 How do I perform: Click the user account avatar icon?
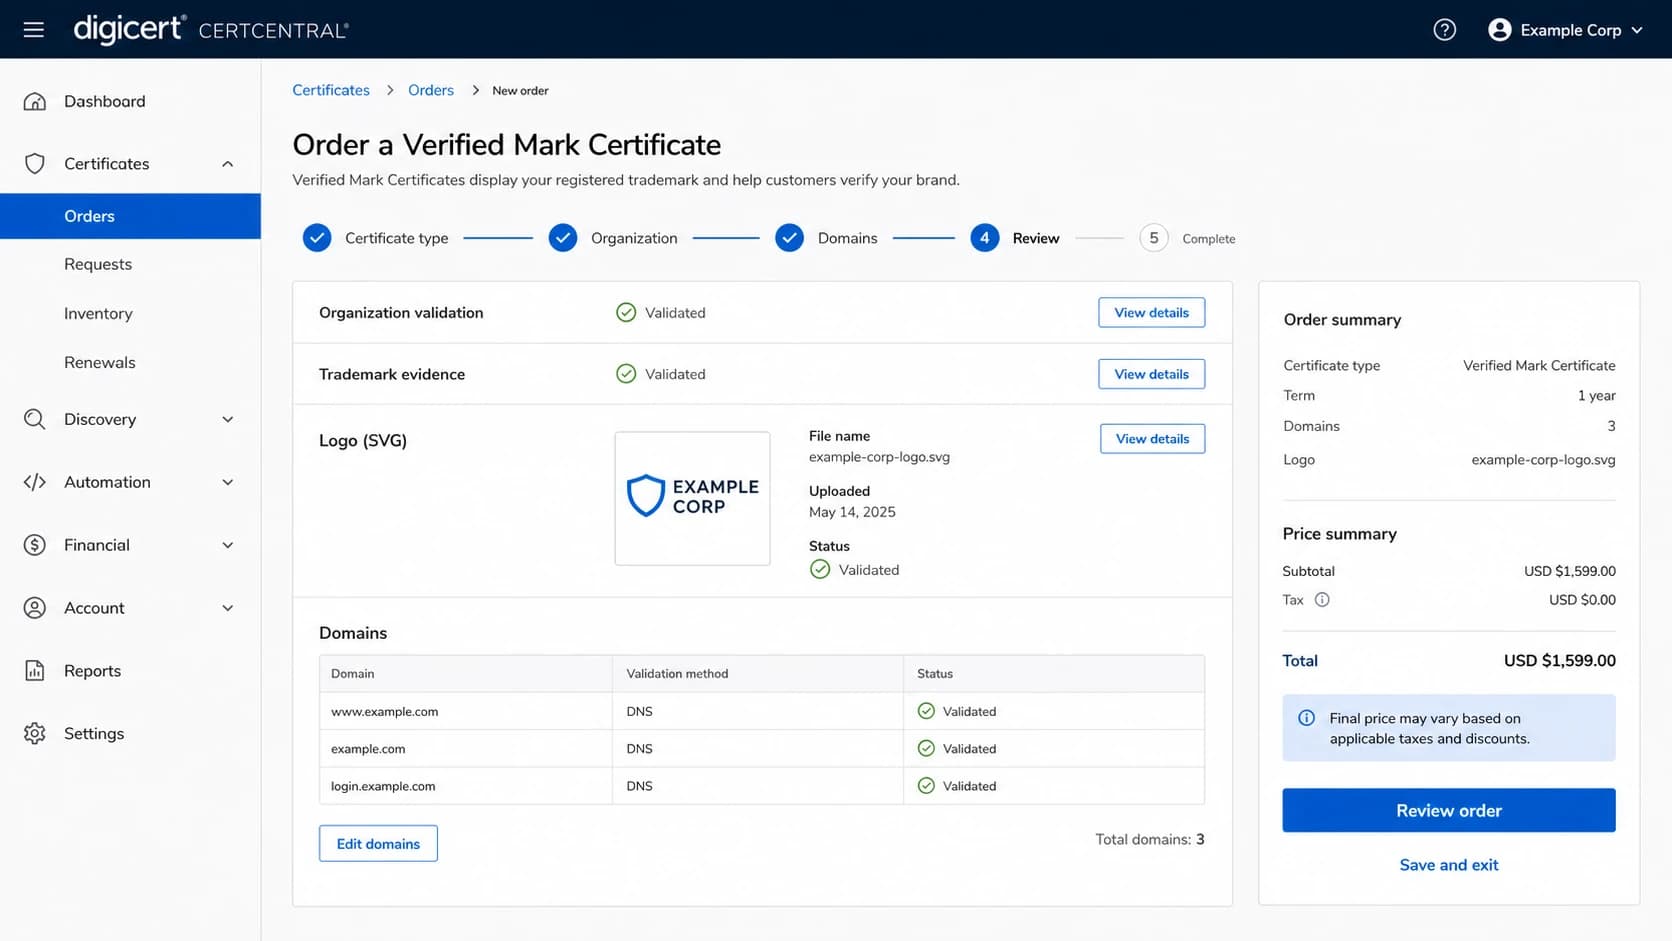click(1499, 30)
